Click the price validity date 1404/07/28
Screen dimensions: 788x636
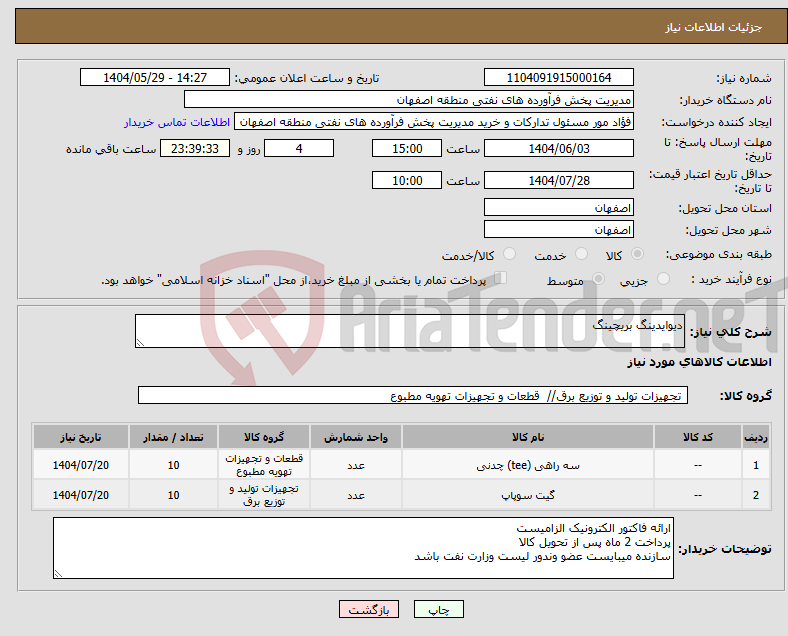558,180
